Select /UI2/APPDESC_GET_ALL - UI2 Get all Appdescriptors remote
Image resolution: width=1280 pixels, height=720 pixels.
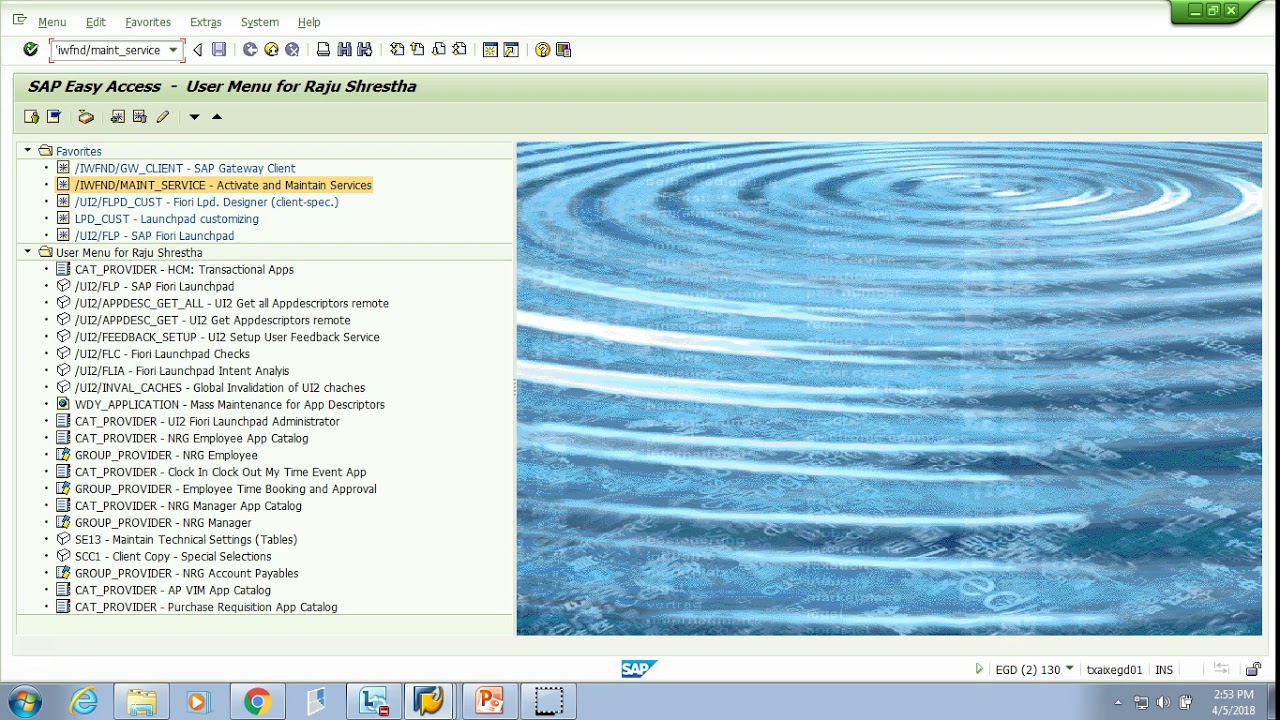pyautogui.click(x=232, y=303)
